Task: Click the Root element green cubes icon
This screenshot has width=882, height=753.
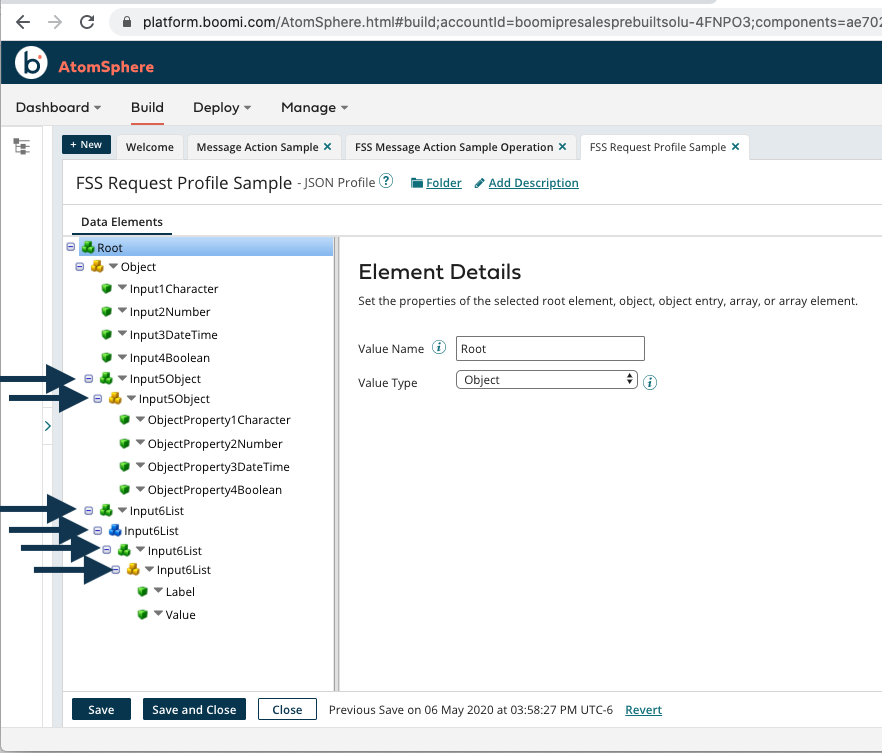Action: coord(88,247)
